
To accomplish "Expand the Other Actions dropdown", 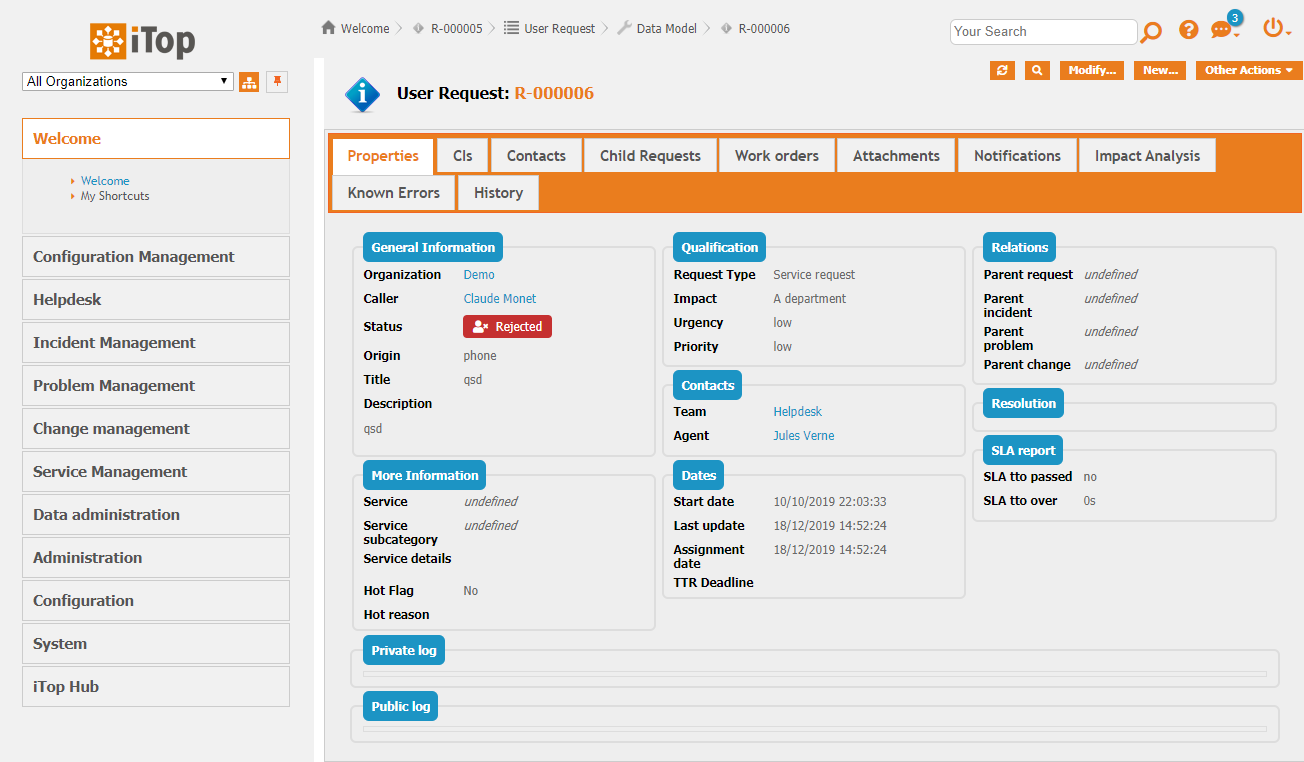I will pyautogui.click(x=1248, y=70).
